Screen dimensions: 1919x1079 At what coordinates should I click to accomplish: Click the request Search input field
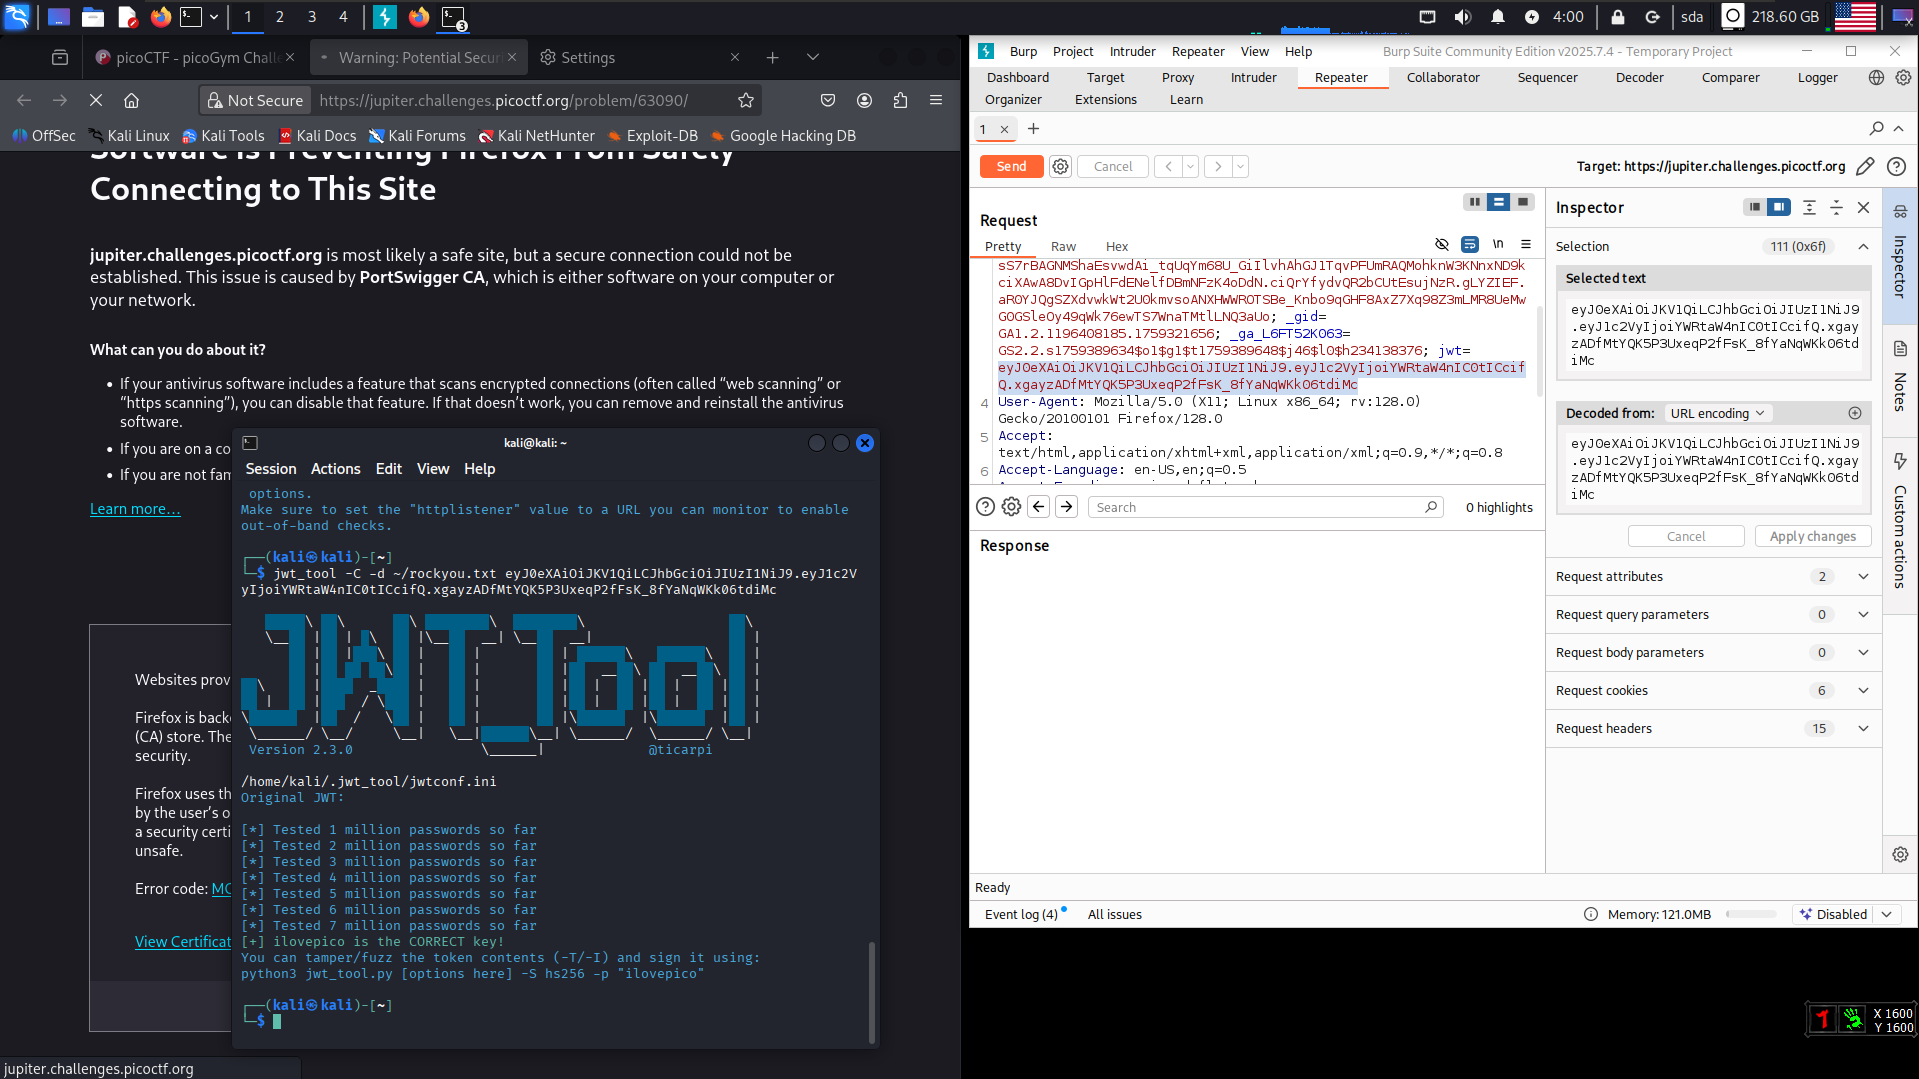click(1258, 507)
